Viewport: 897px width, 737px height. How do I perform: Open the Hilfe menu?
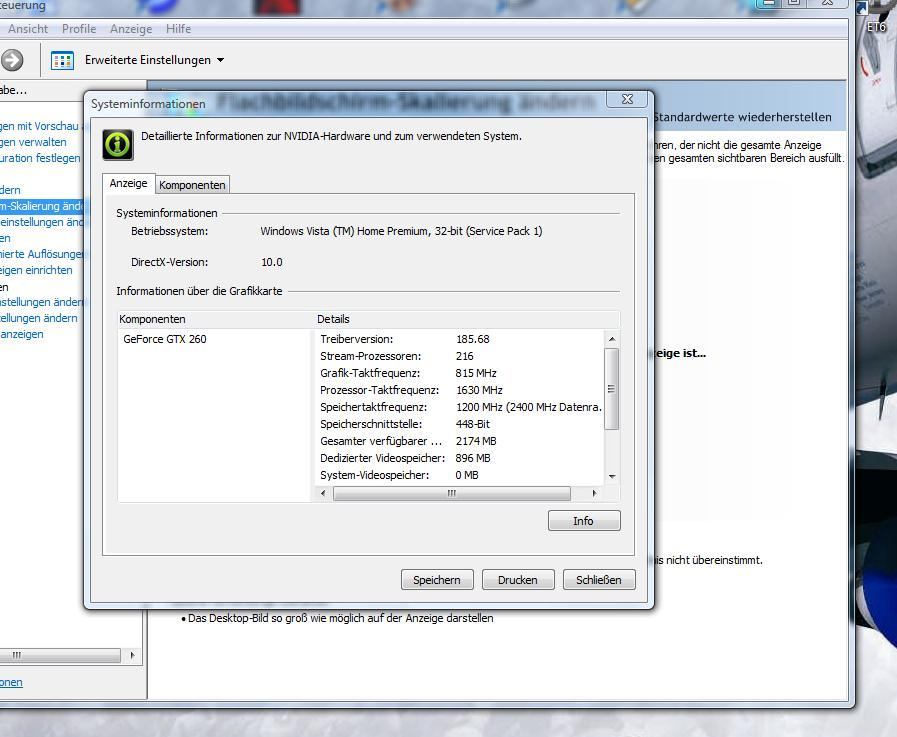coord(178,29)
